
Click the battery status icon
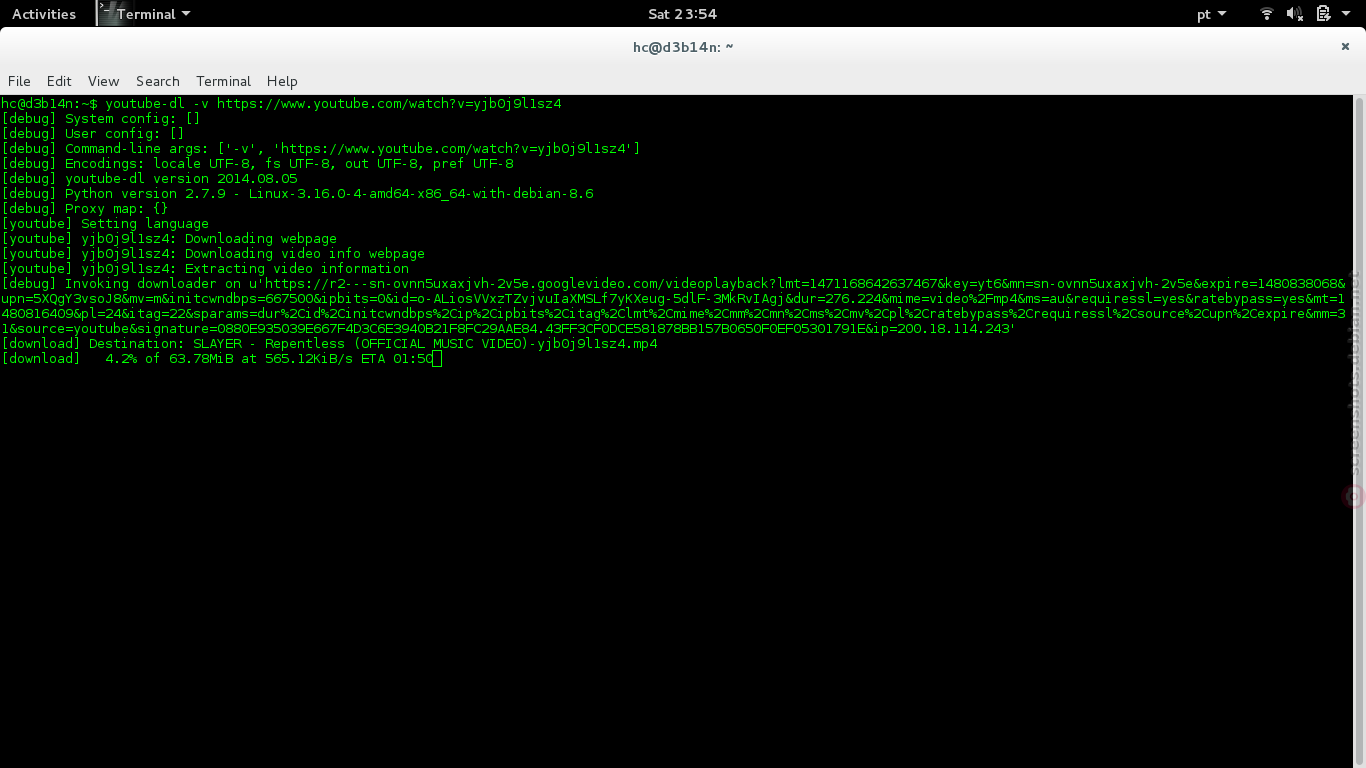pyautogui.click(x=1323, y=14)
